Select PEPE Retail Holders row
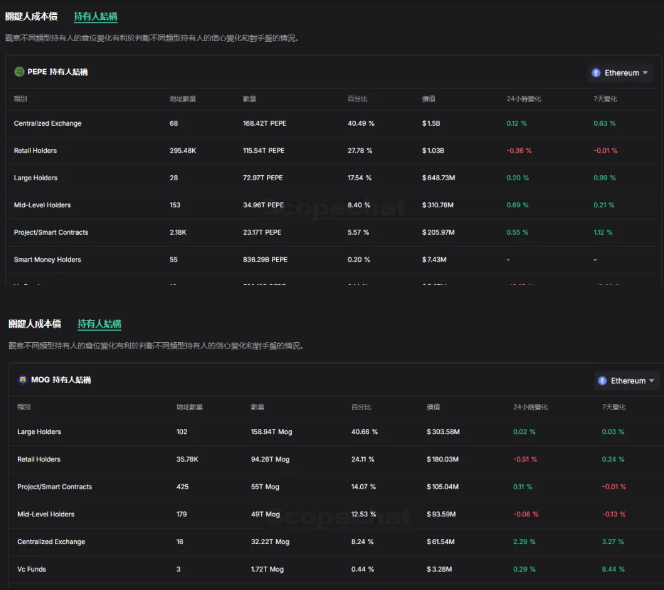The image size is (664, 590). click(x=333, y=151)
